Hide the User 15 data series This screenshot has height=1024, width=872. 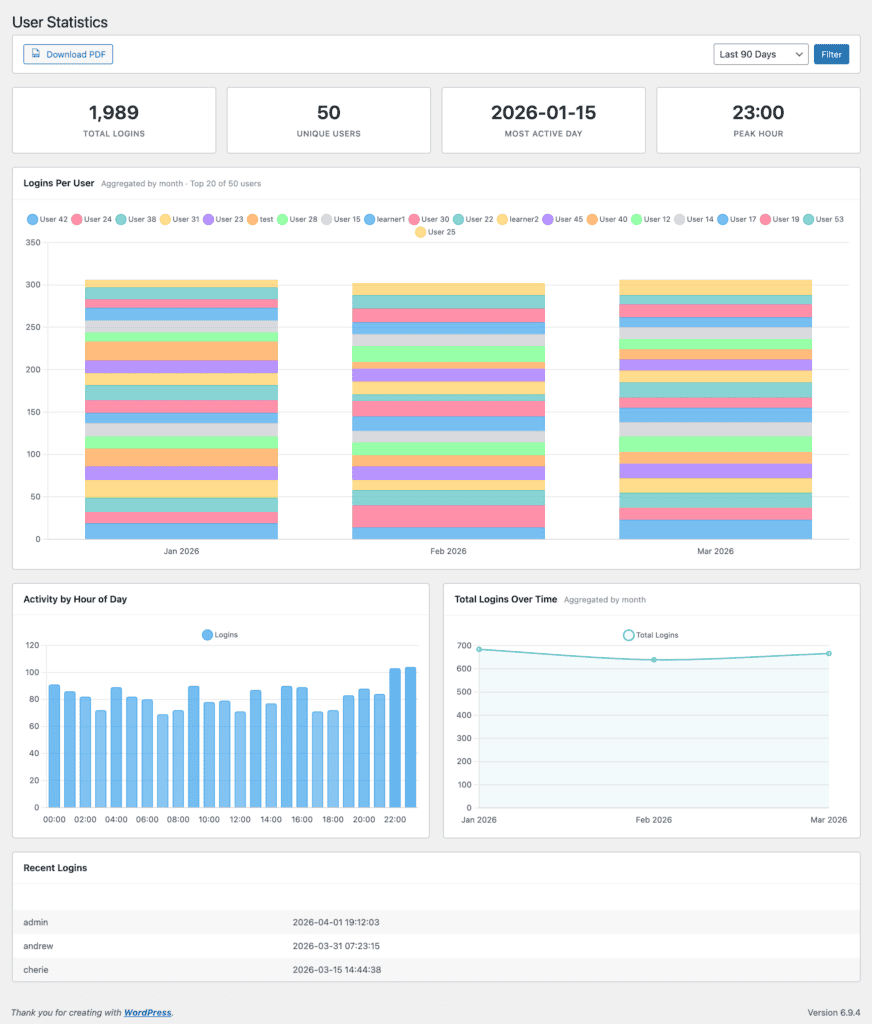(329, 220)
